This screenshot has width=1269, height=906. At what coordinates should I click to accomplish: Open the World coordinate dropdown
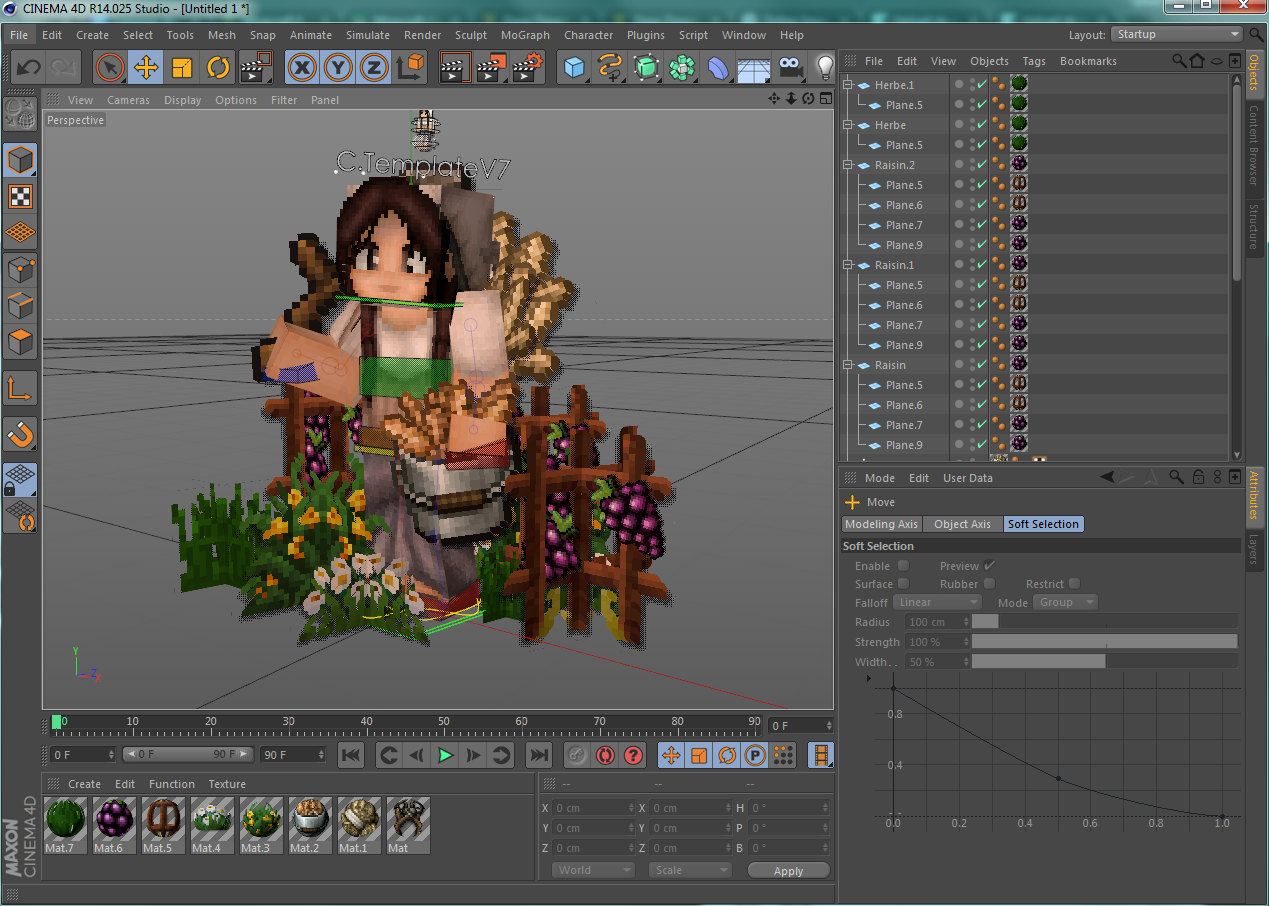[x=593, y=870]
